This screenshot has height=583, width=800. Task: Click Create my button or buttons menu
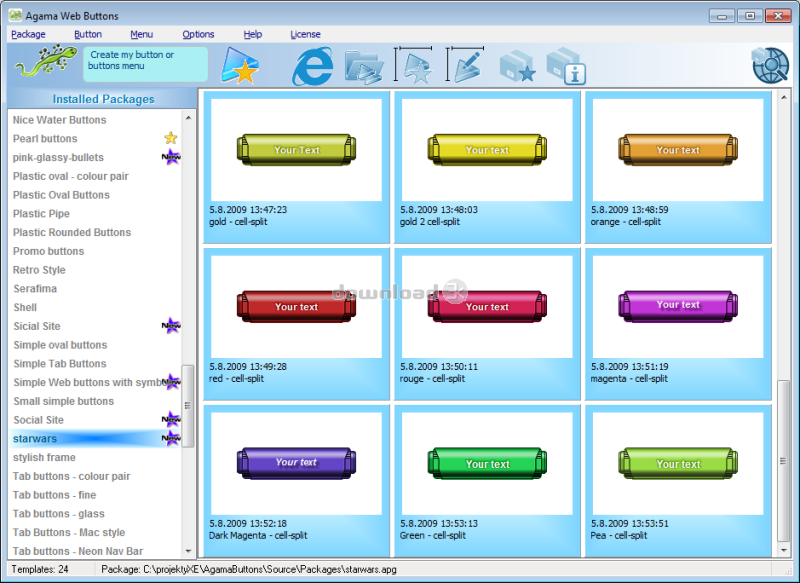pos(145,64)
